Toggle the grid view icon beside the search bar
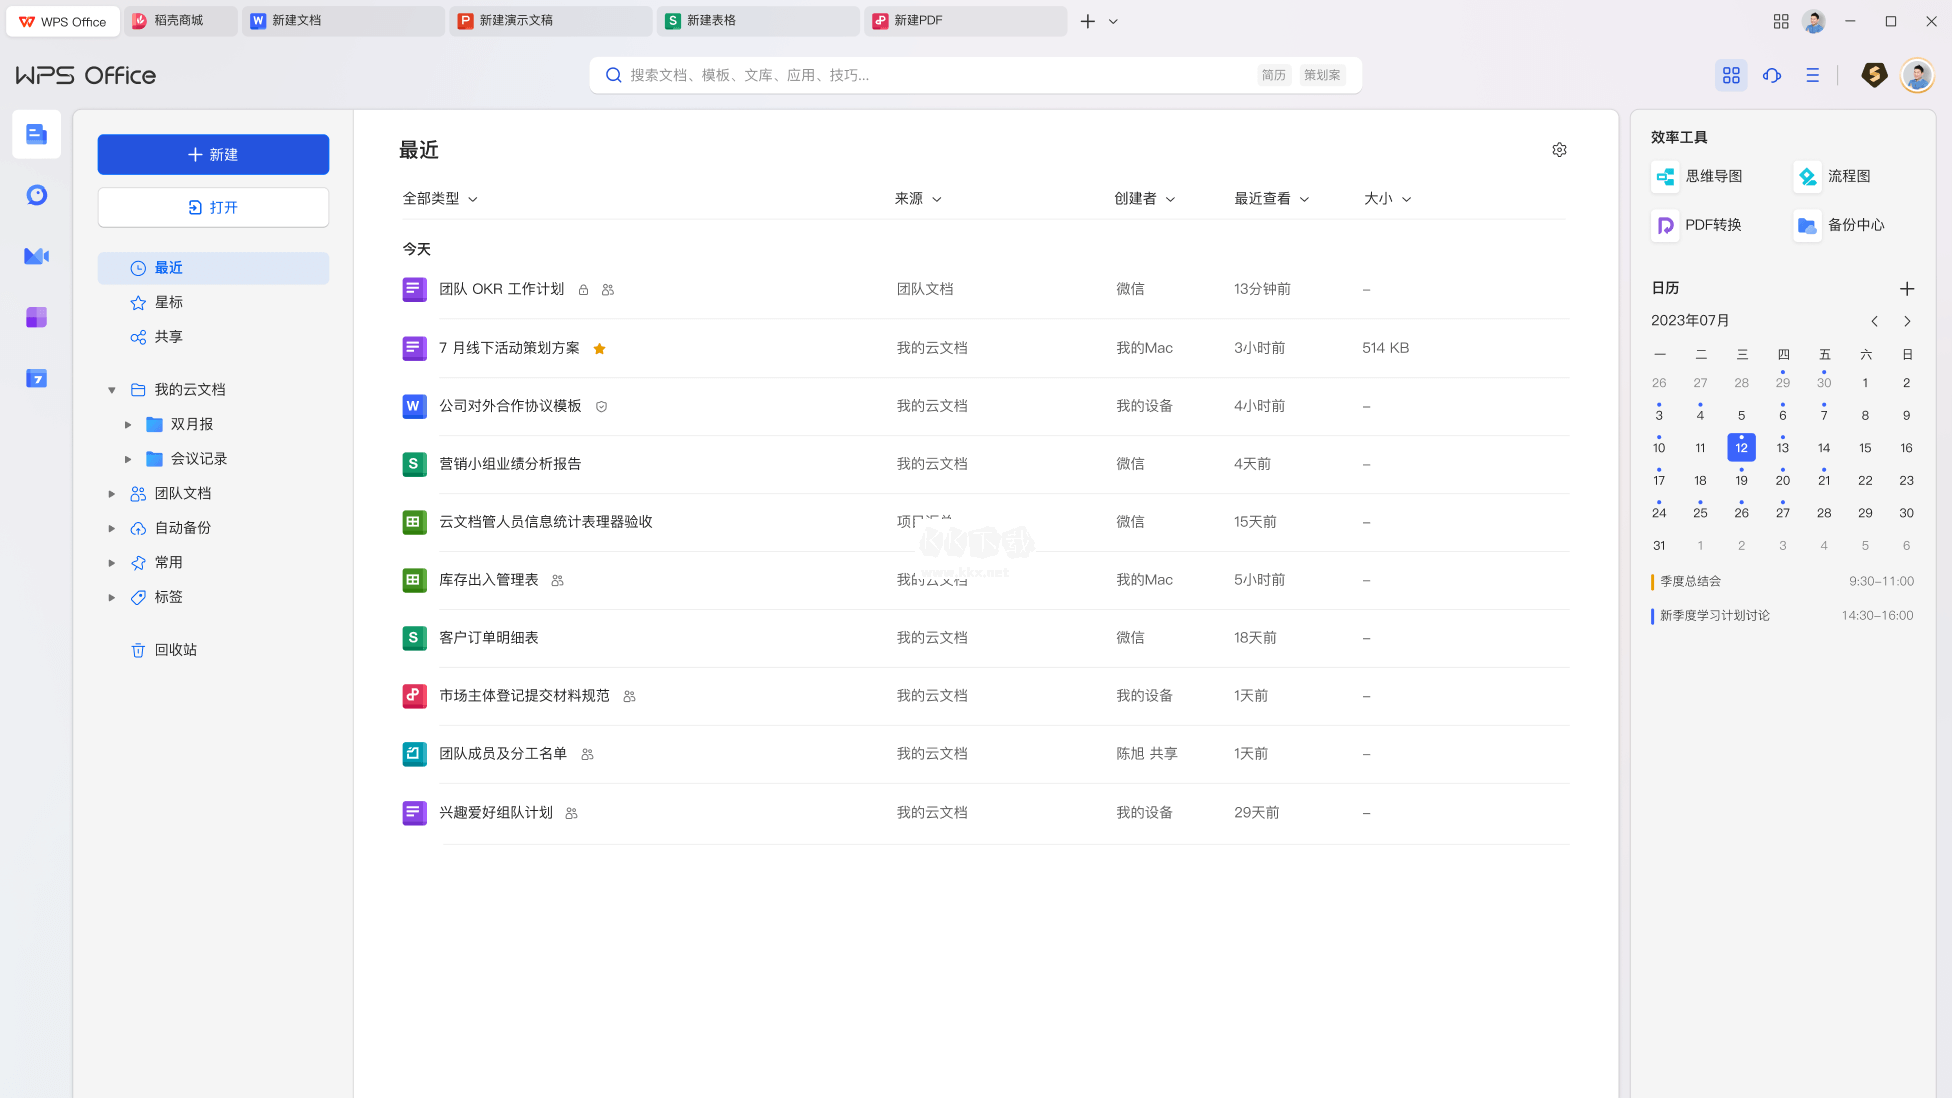This screenshot has height=1098, width=1952. coord(1731,75)
